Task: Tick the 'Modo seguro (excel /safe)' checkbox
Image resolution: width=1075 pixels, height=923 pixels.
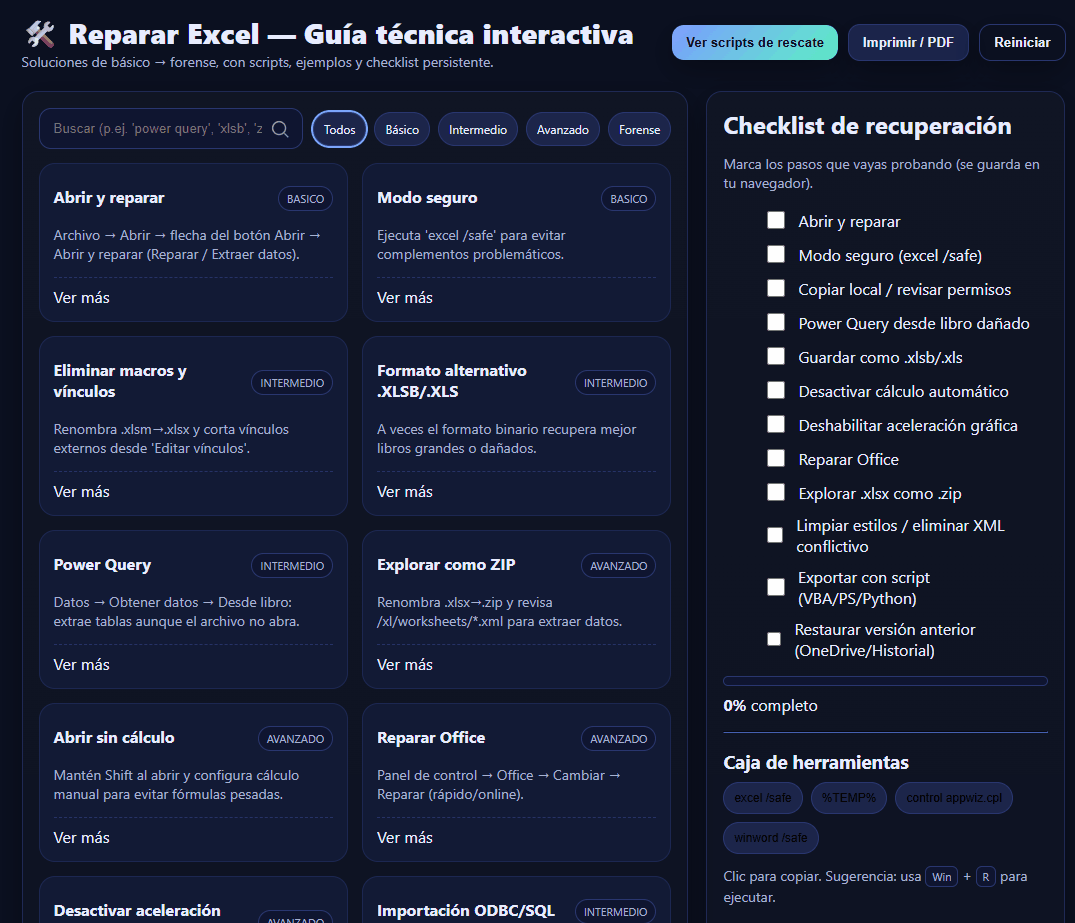Action: click(776, 254)
